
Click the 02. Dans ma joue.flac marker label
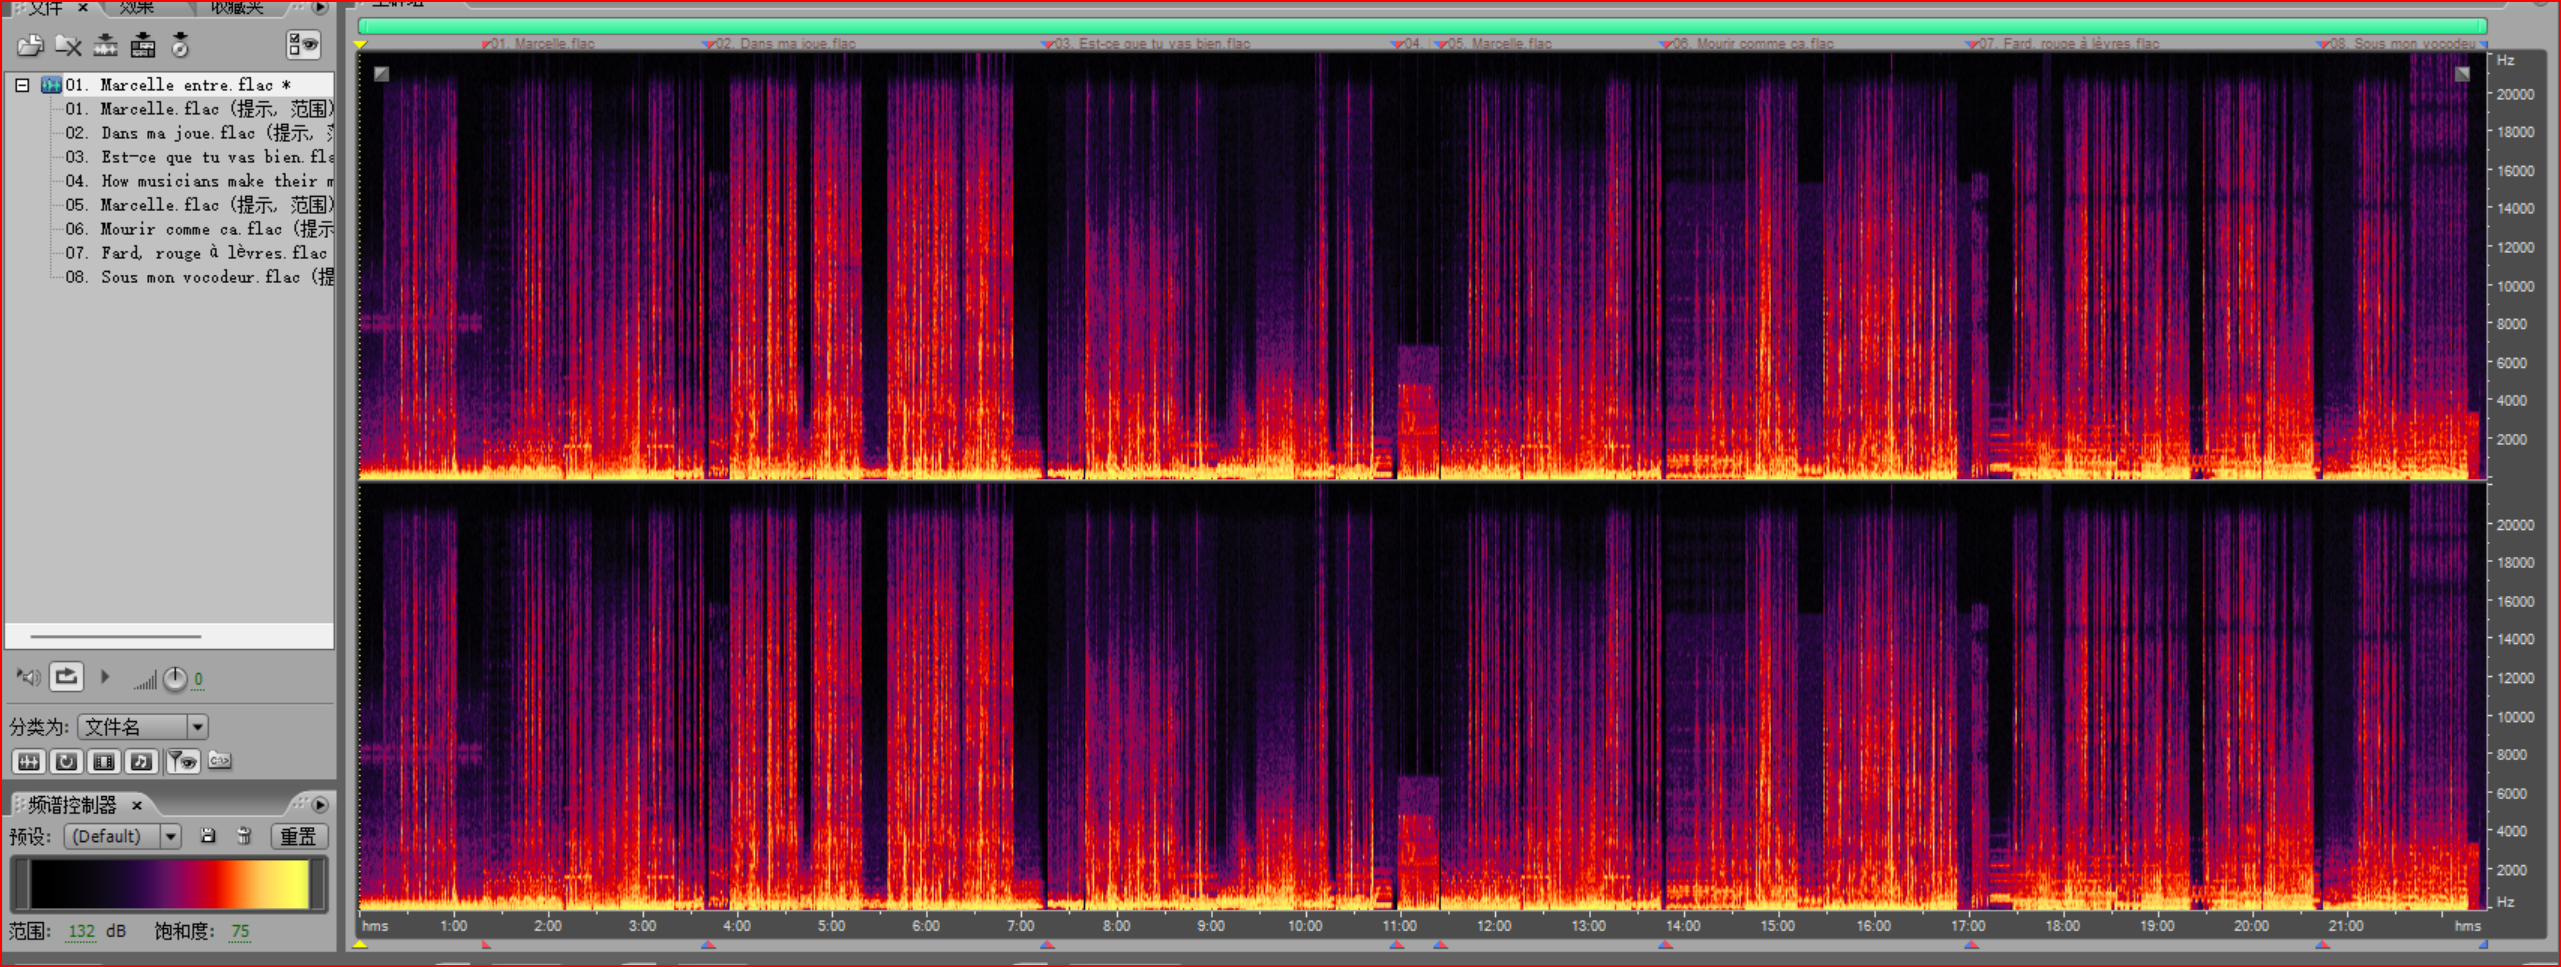pos(785,43)
